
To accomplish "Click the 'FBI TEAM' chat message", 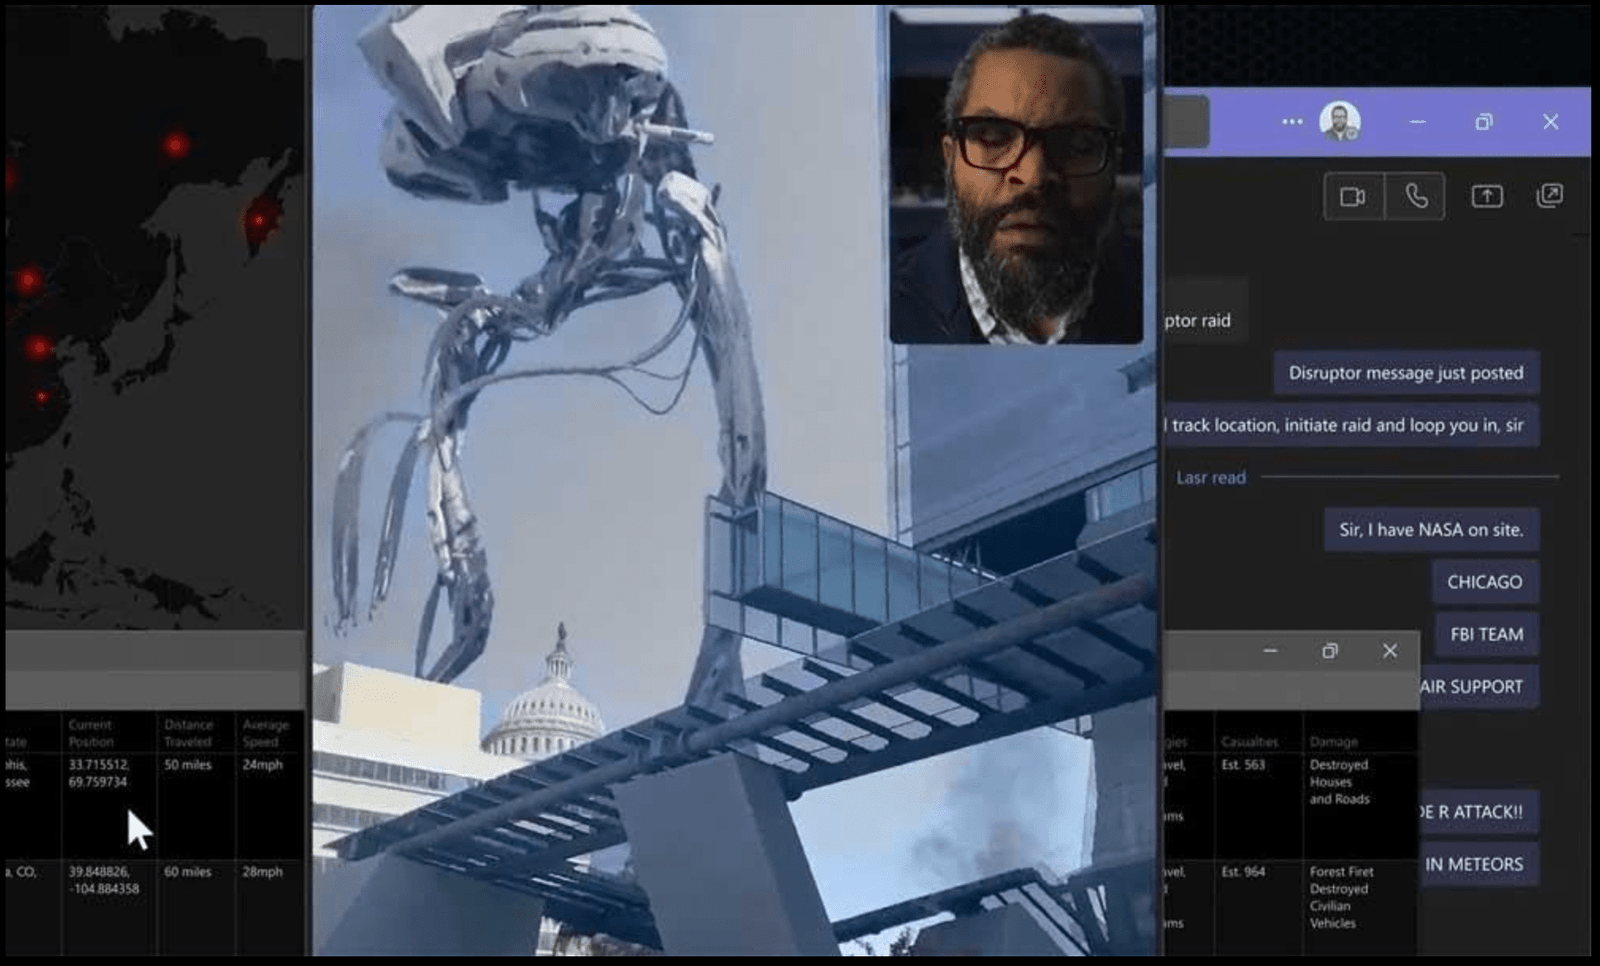I will (1487, 634).
